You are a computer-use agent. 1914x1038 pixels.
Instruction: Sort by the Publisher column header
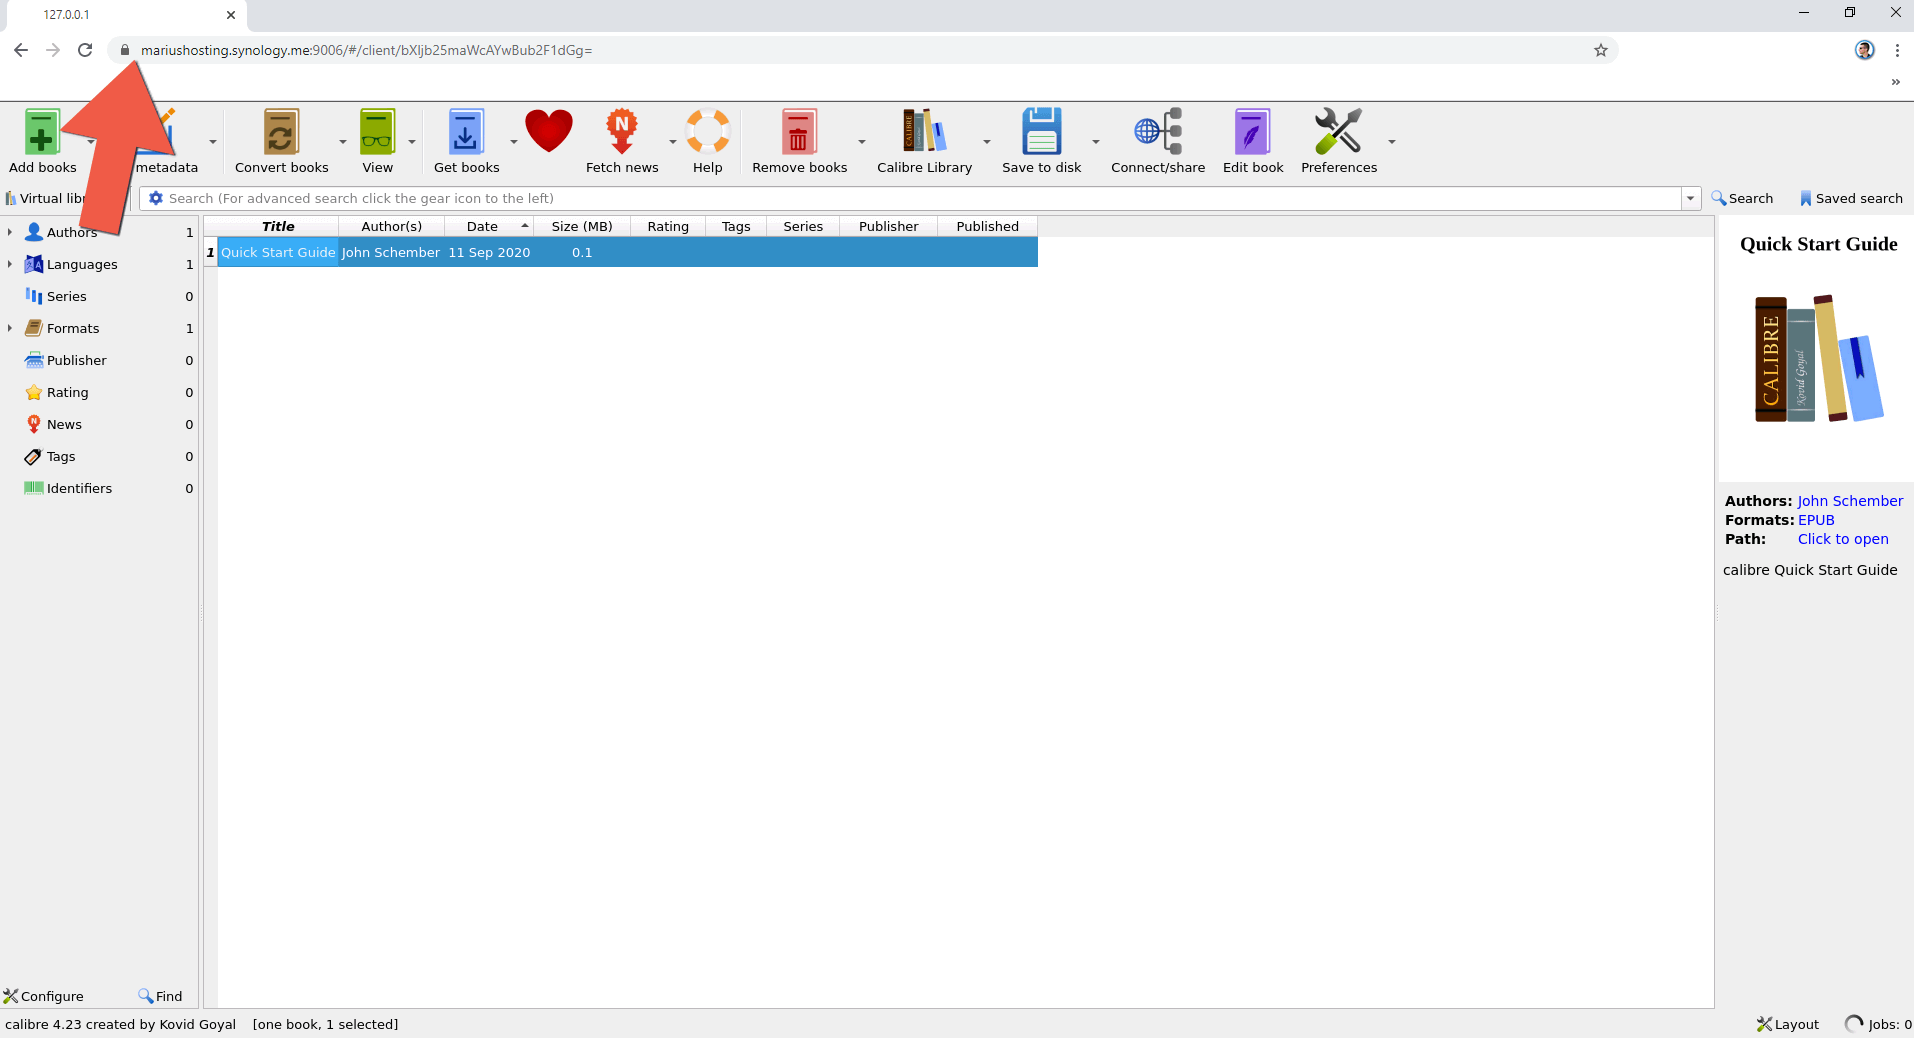(x=888, y=226)
